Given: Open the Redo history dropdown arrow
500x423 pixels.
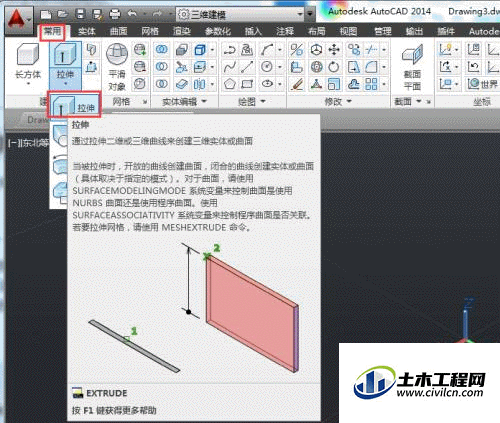Looking at the screenshot, I should pos(170,14).
